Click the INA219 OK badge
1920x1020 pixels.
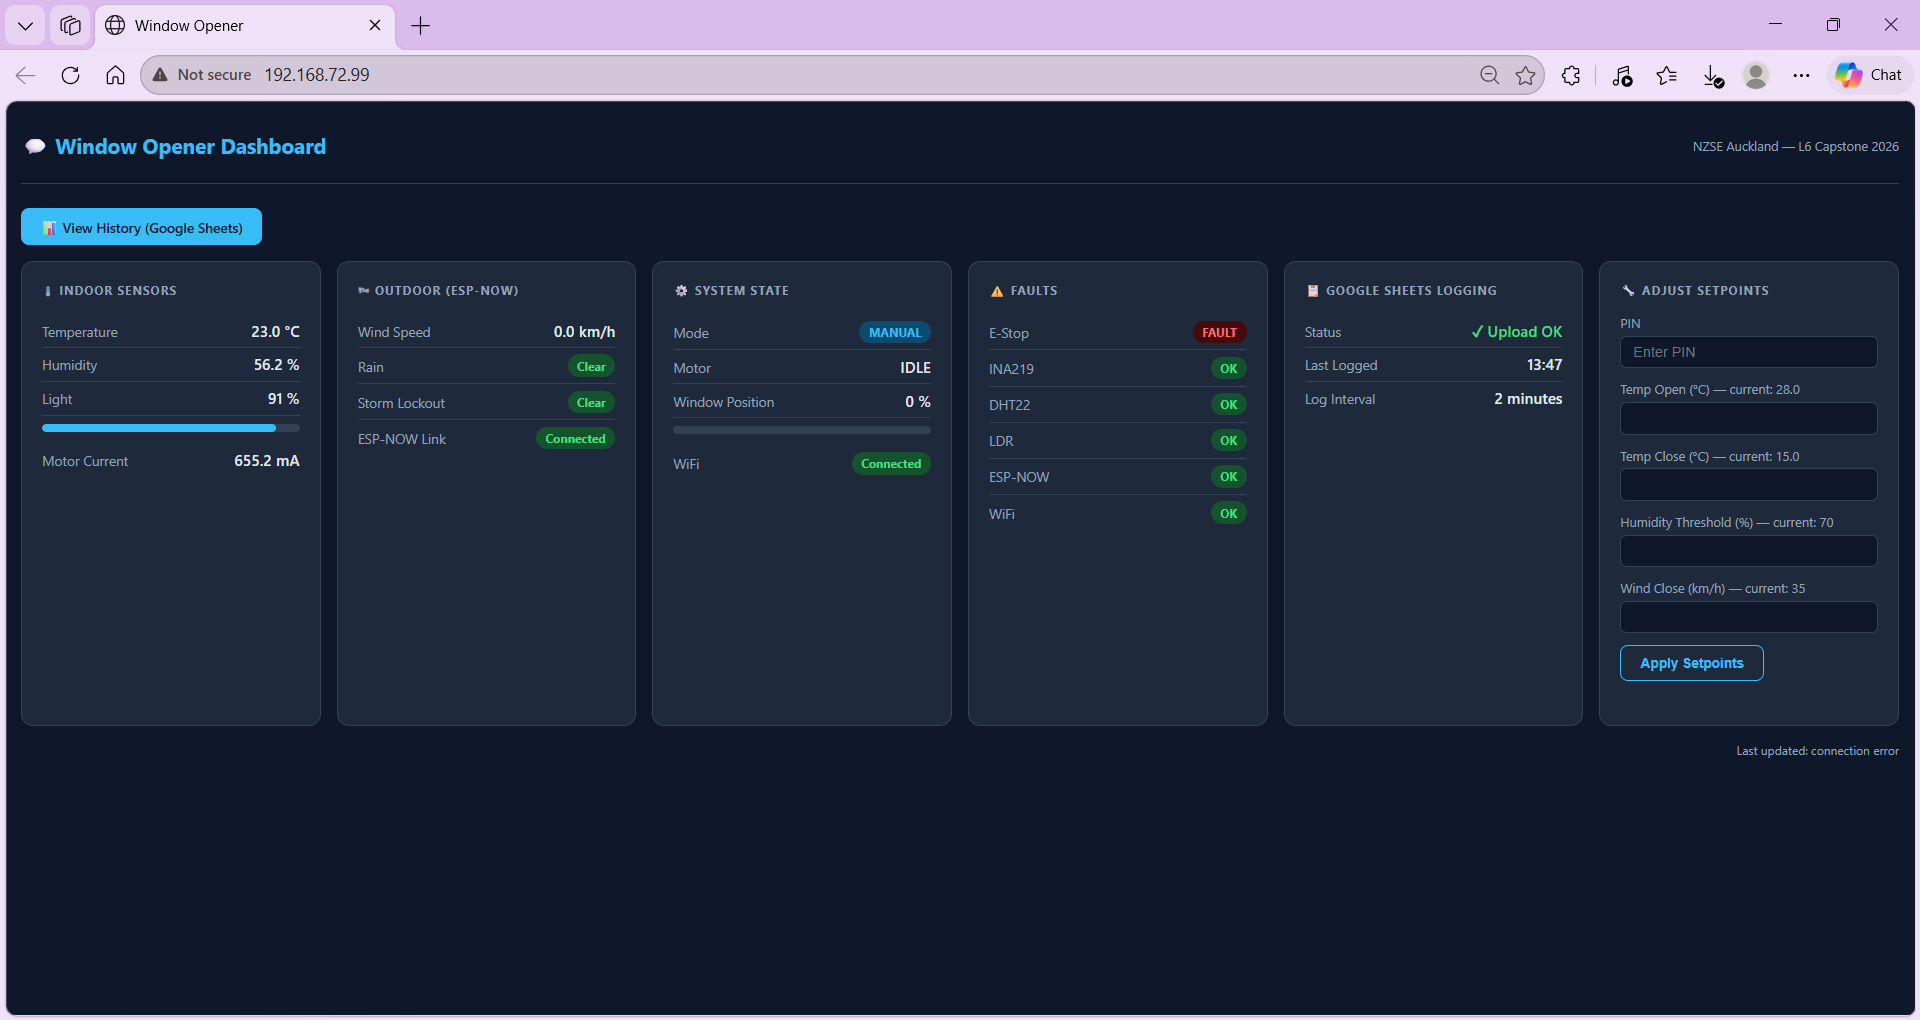point(1228,369)
